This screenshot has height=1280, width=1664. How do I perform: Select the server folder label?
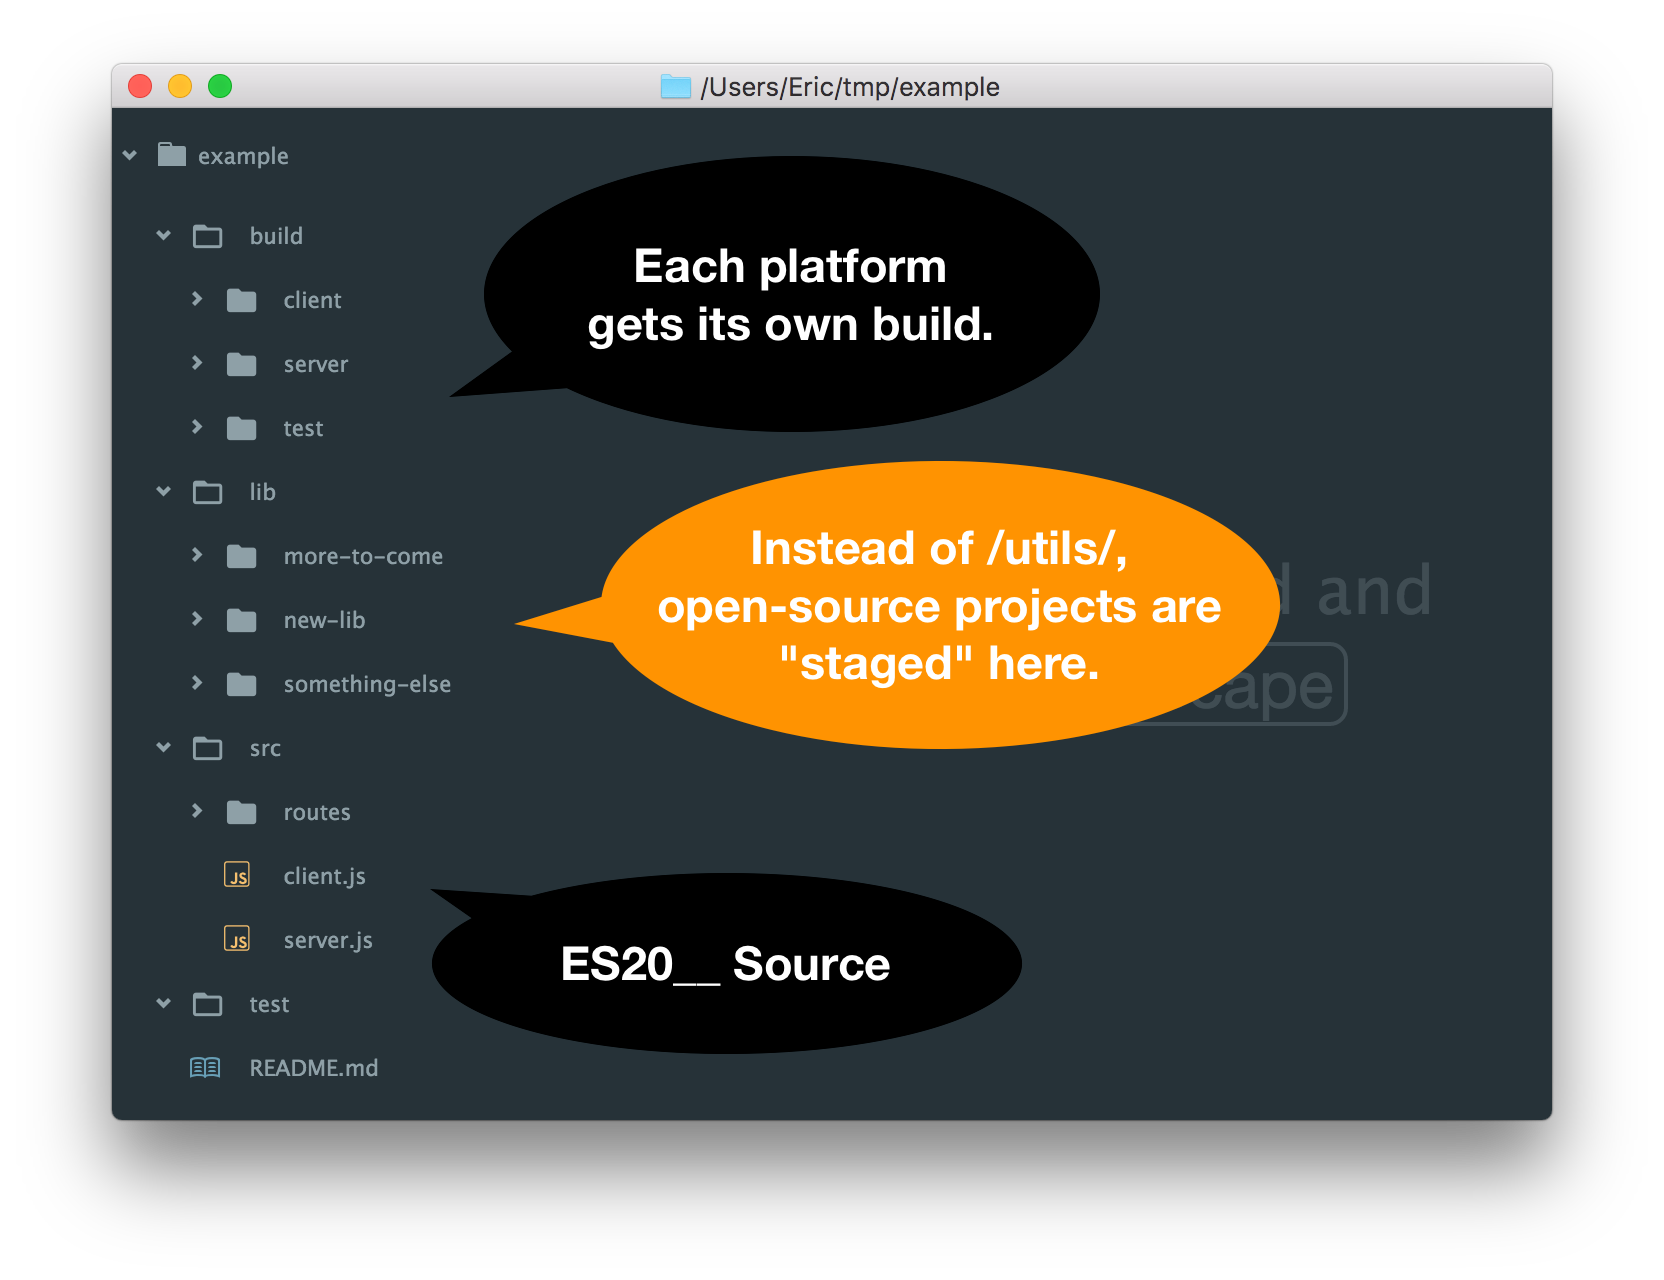[x=316, y=364]
